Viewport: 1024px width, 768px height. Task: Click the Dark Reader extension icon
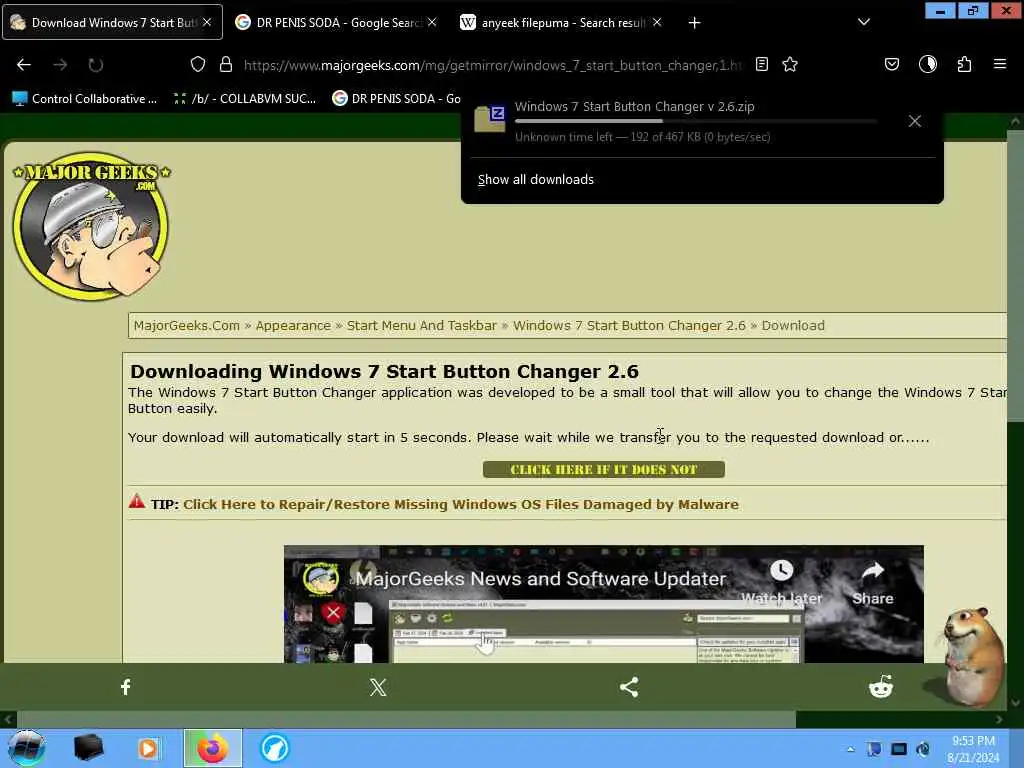coord(928,64)
